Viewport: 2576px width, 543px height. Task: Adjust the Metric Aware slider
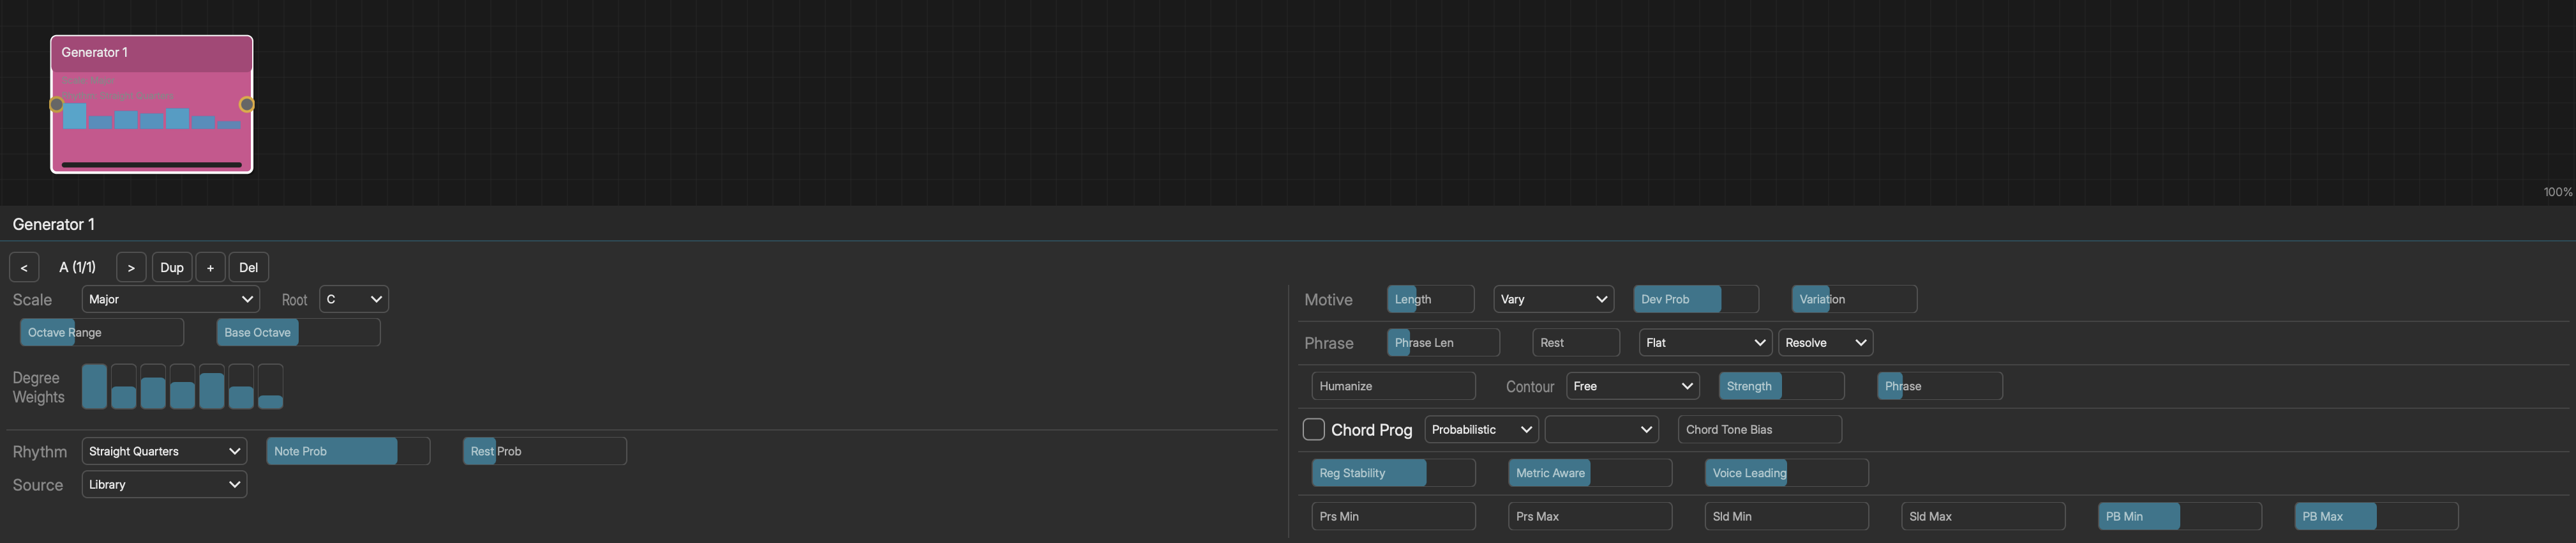[x=1590, y=473]
